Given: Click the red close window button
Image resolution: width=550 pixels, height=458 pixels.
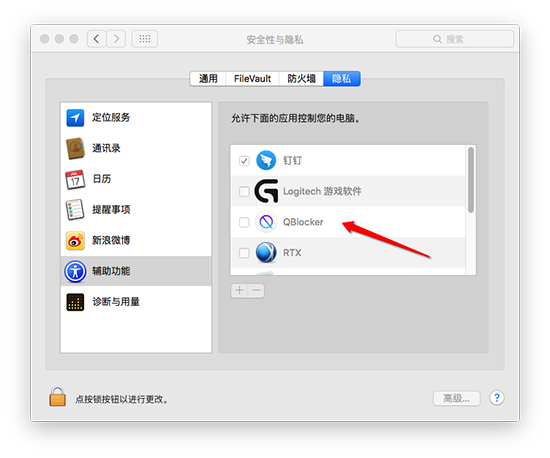Looking at the screenshot, I should [45, 39].
